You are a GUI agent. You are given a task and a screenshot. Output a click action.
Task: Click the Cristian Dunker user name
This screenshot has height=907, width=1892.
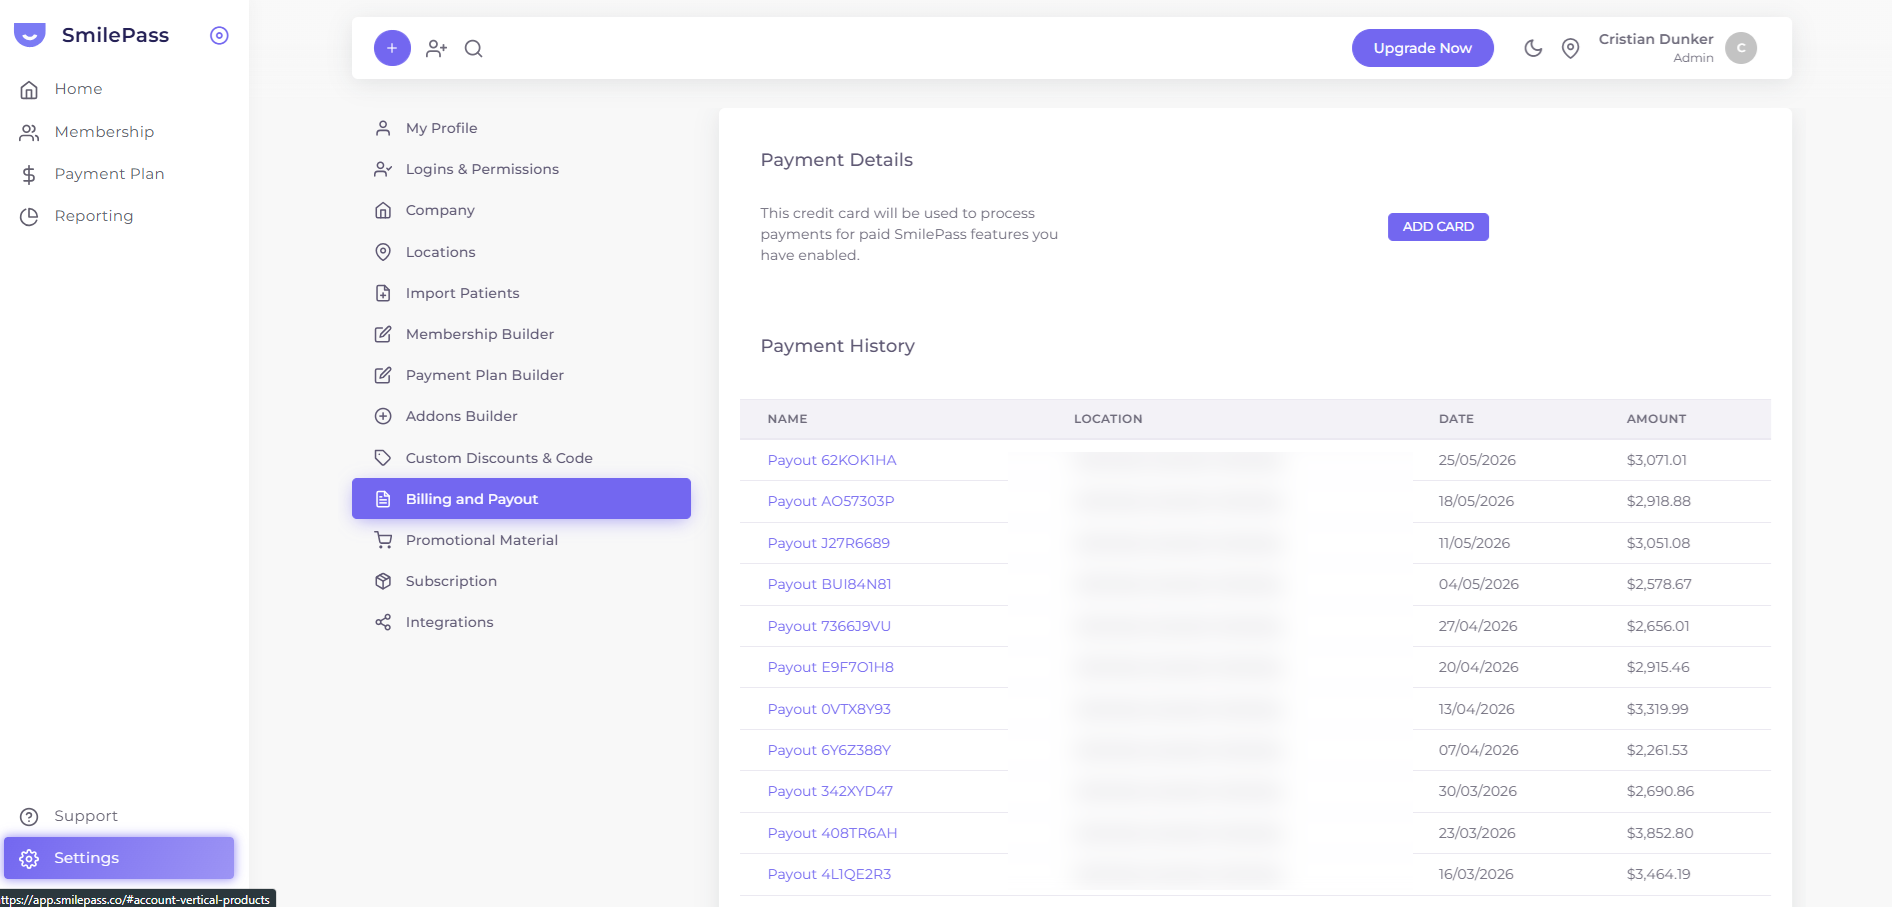1656,39
